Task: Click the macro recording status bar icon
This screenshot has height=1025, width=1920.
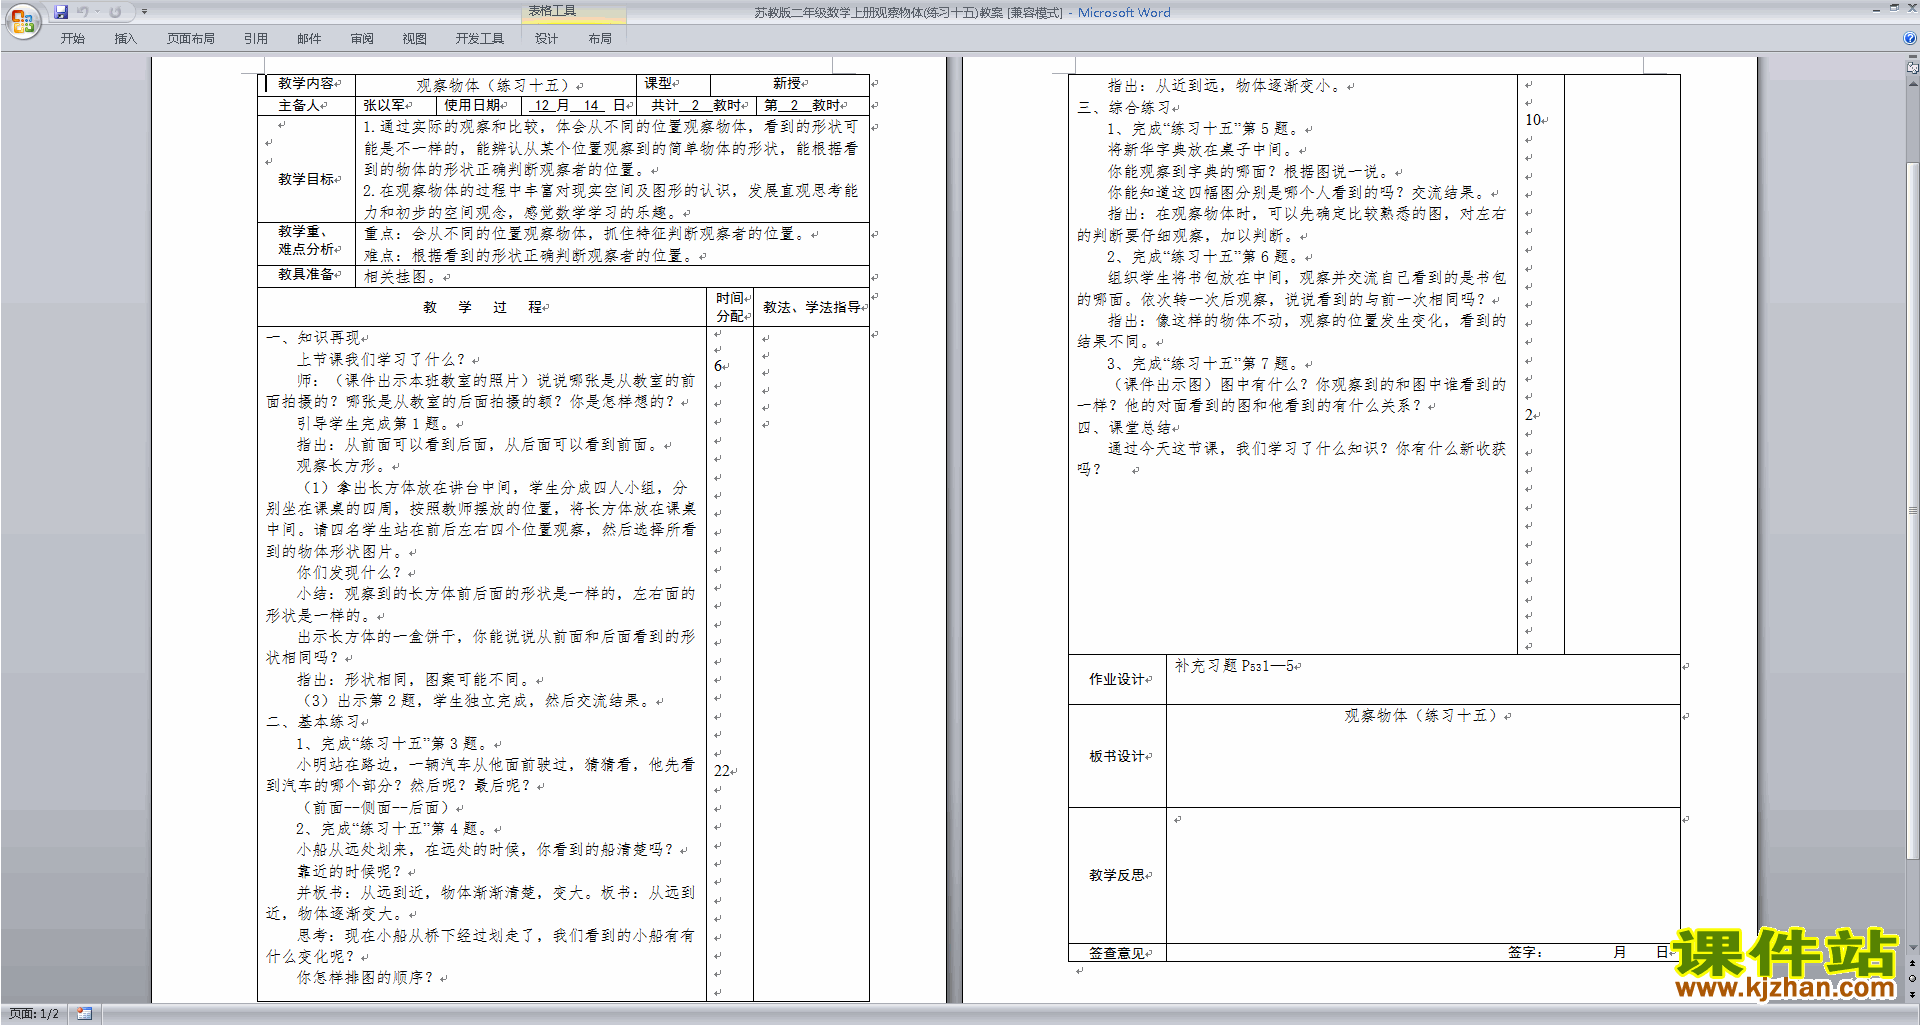Action: [85, 1014]
